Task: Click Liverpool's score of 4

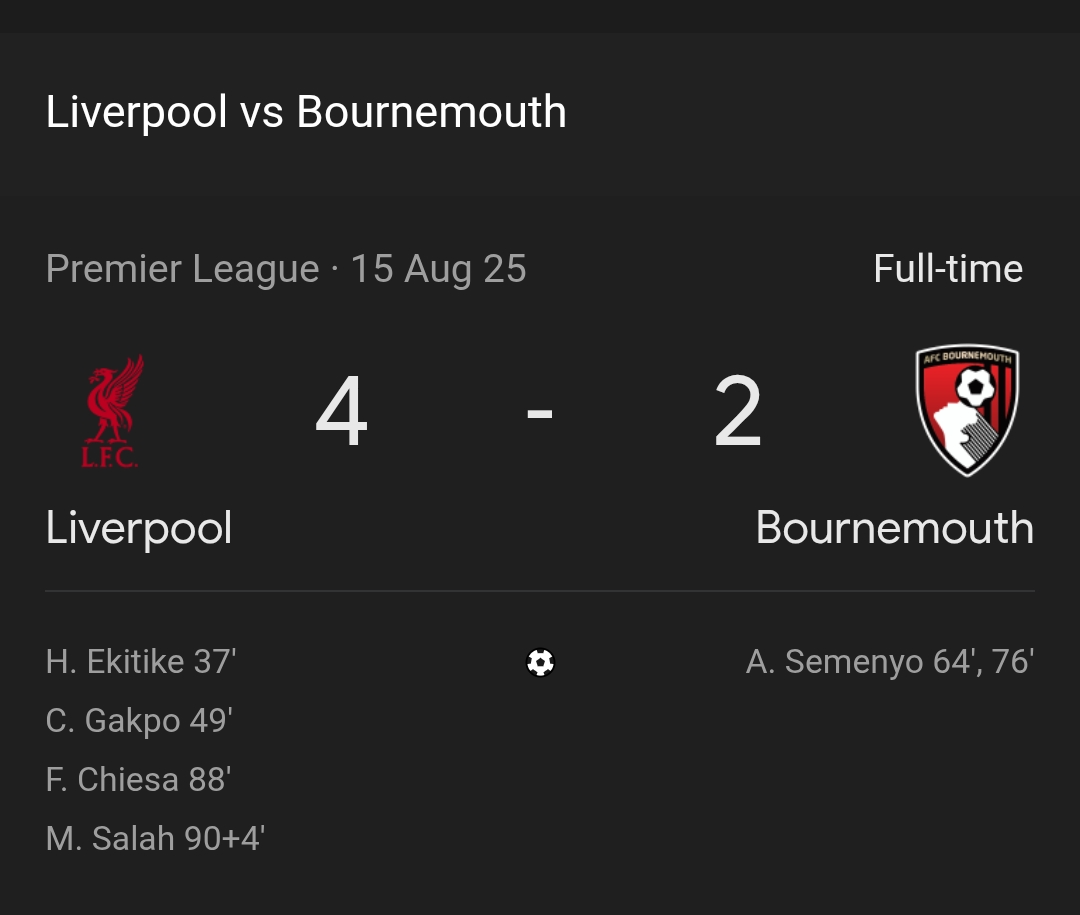Action: [343, 410]
